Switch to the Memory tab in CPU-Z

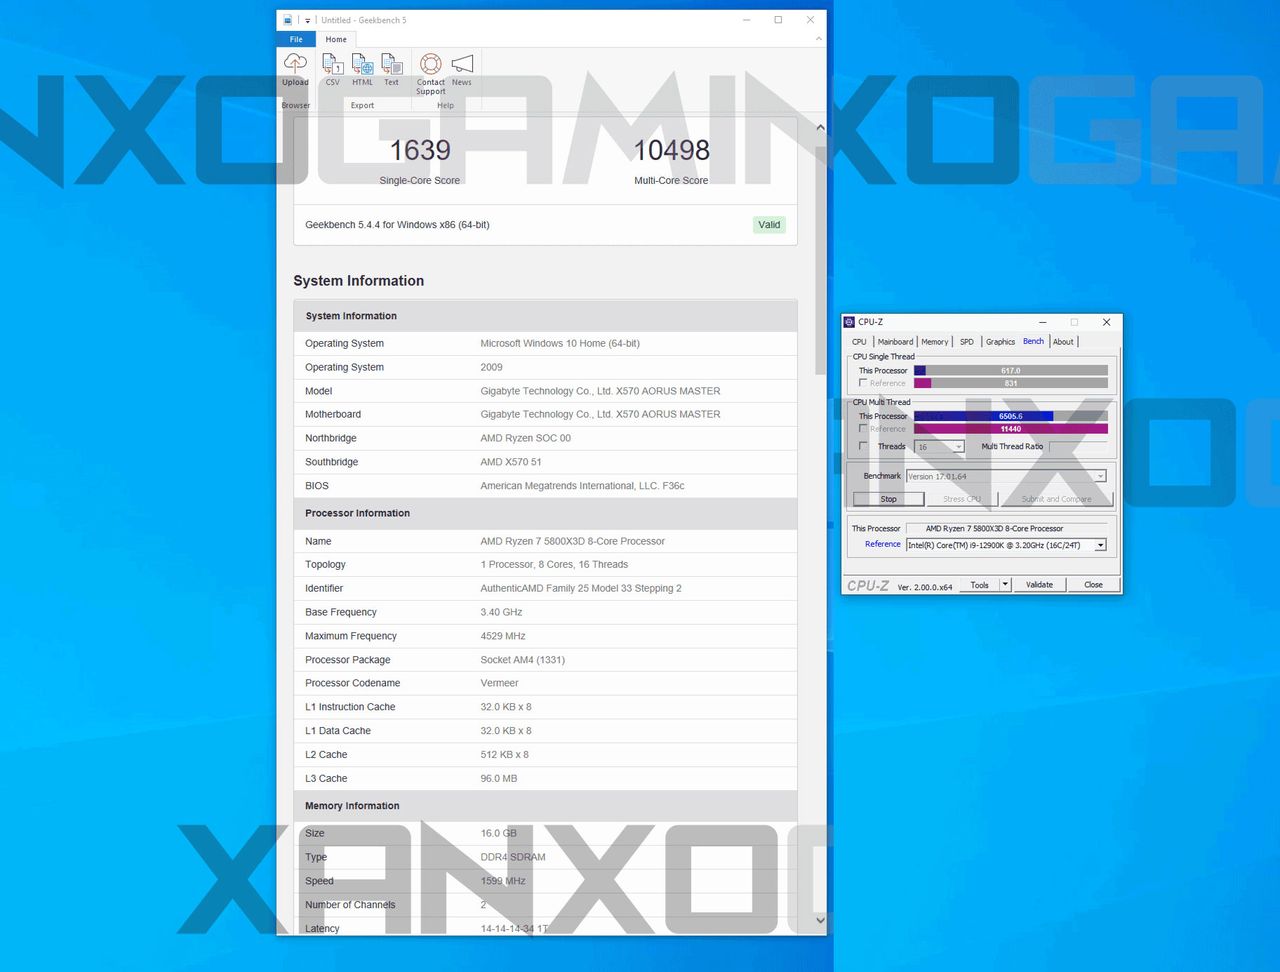coord(935,342)
